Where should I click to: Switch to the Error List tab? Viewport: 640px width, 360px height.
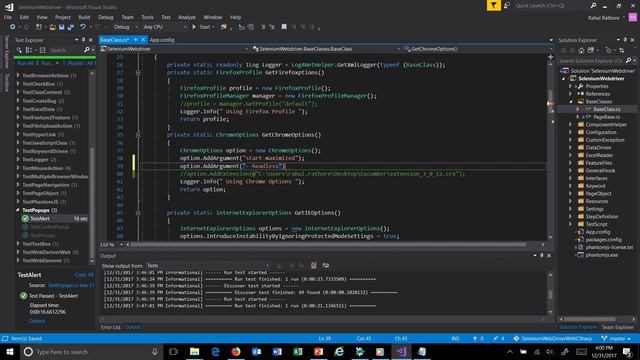click(110, 327)
